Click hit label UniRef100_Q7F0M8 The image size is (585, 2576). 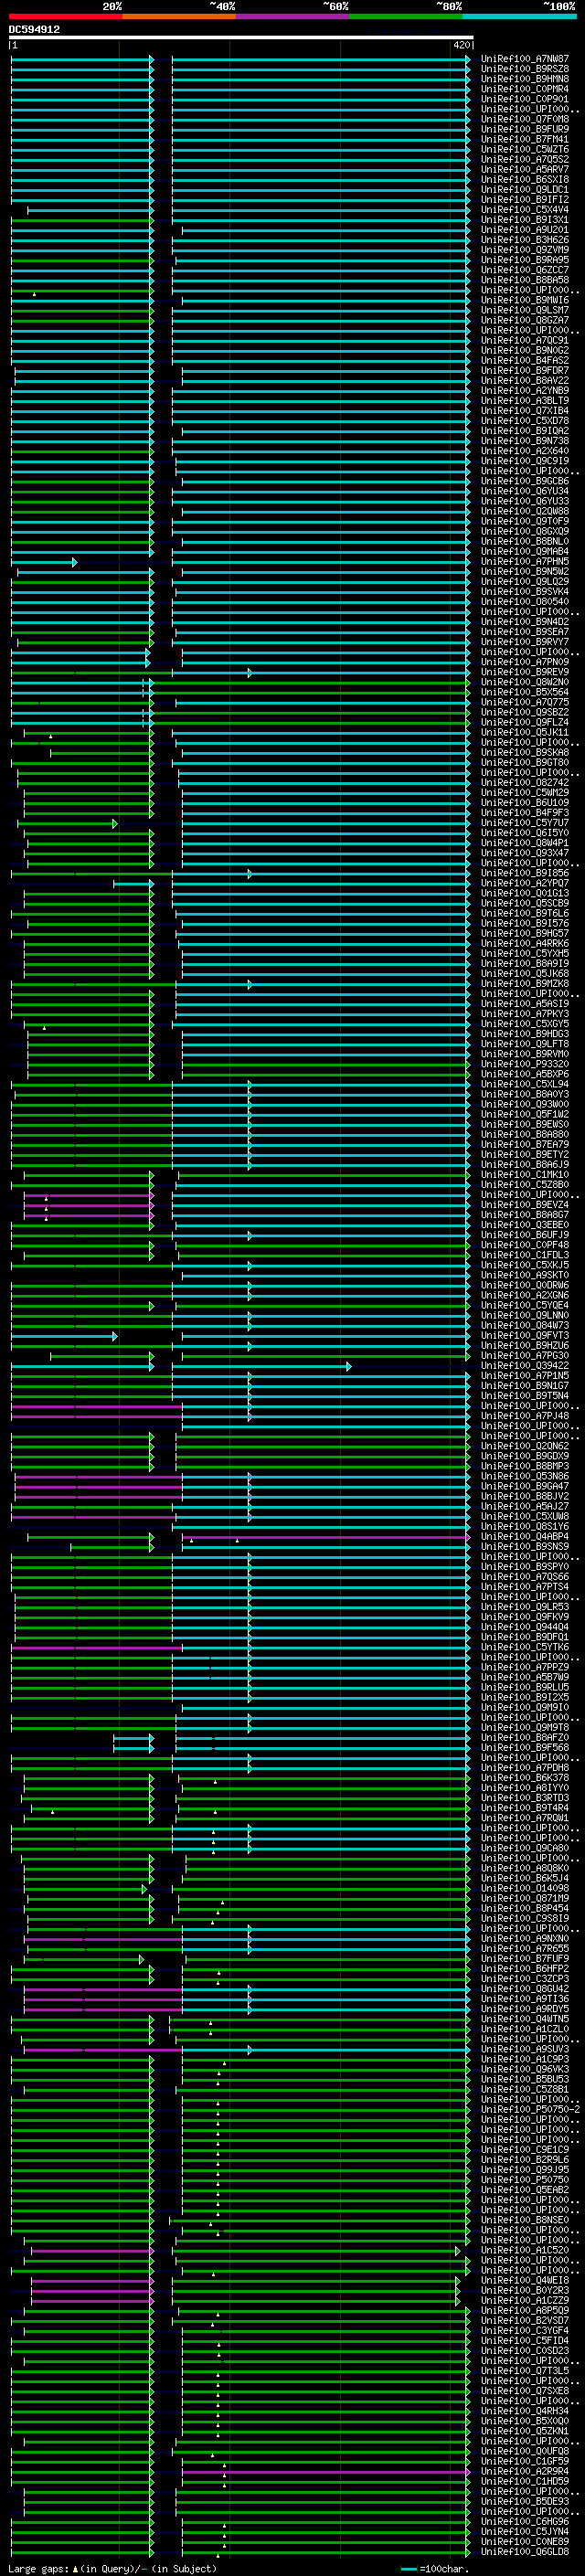click(524, 119)
